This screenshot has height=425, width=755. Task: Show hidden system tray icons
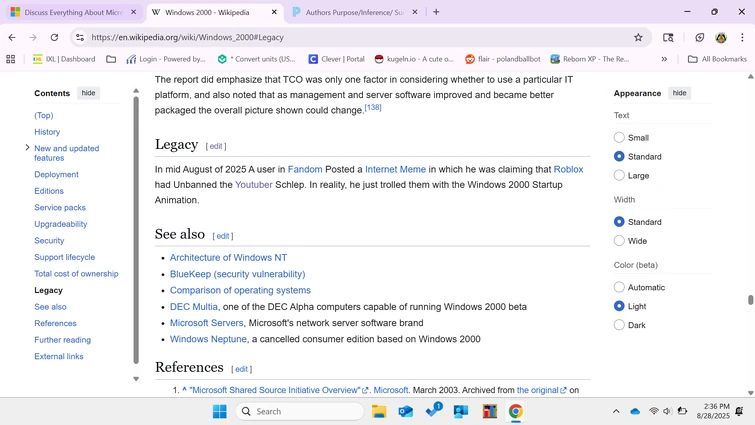tap(616, 411)
